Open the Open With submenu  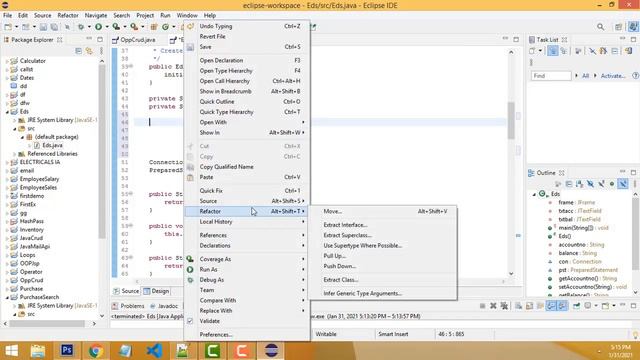pyautogui.click(x=247, y=122)
